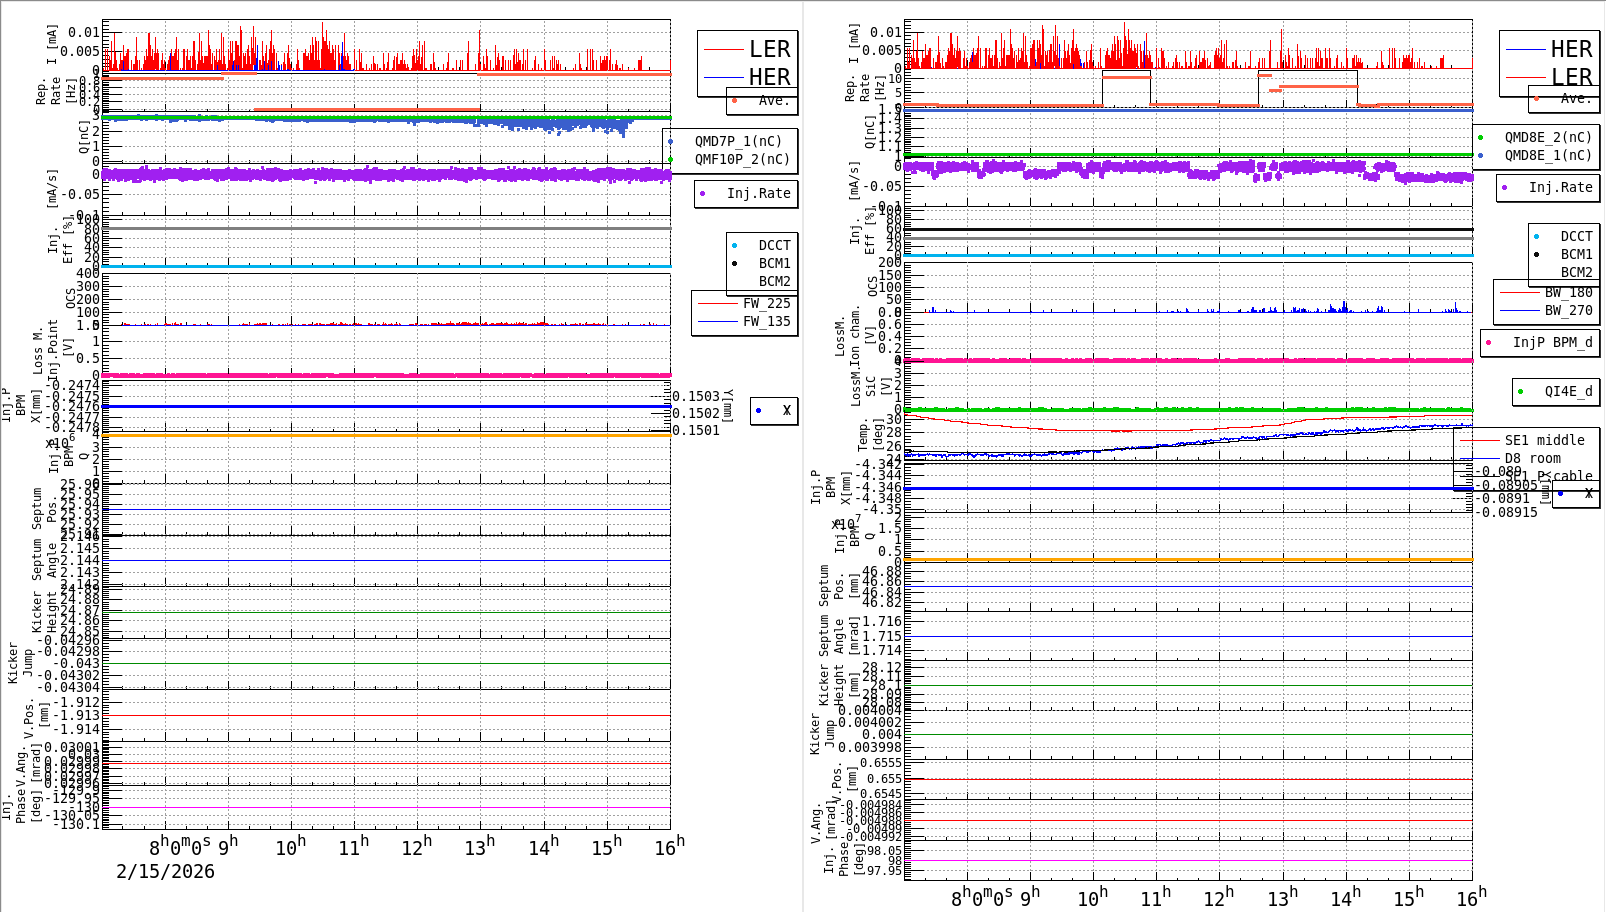Click the 'Rep. Rate [Hz]' axis title in the right plot
Viewport: 1606px width, 912px height.
pos(865,88)
